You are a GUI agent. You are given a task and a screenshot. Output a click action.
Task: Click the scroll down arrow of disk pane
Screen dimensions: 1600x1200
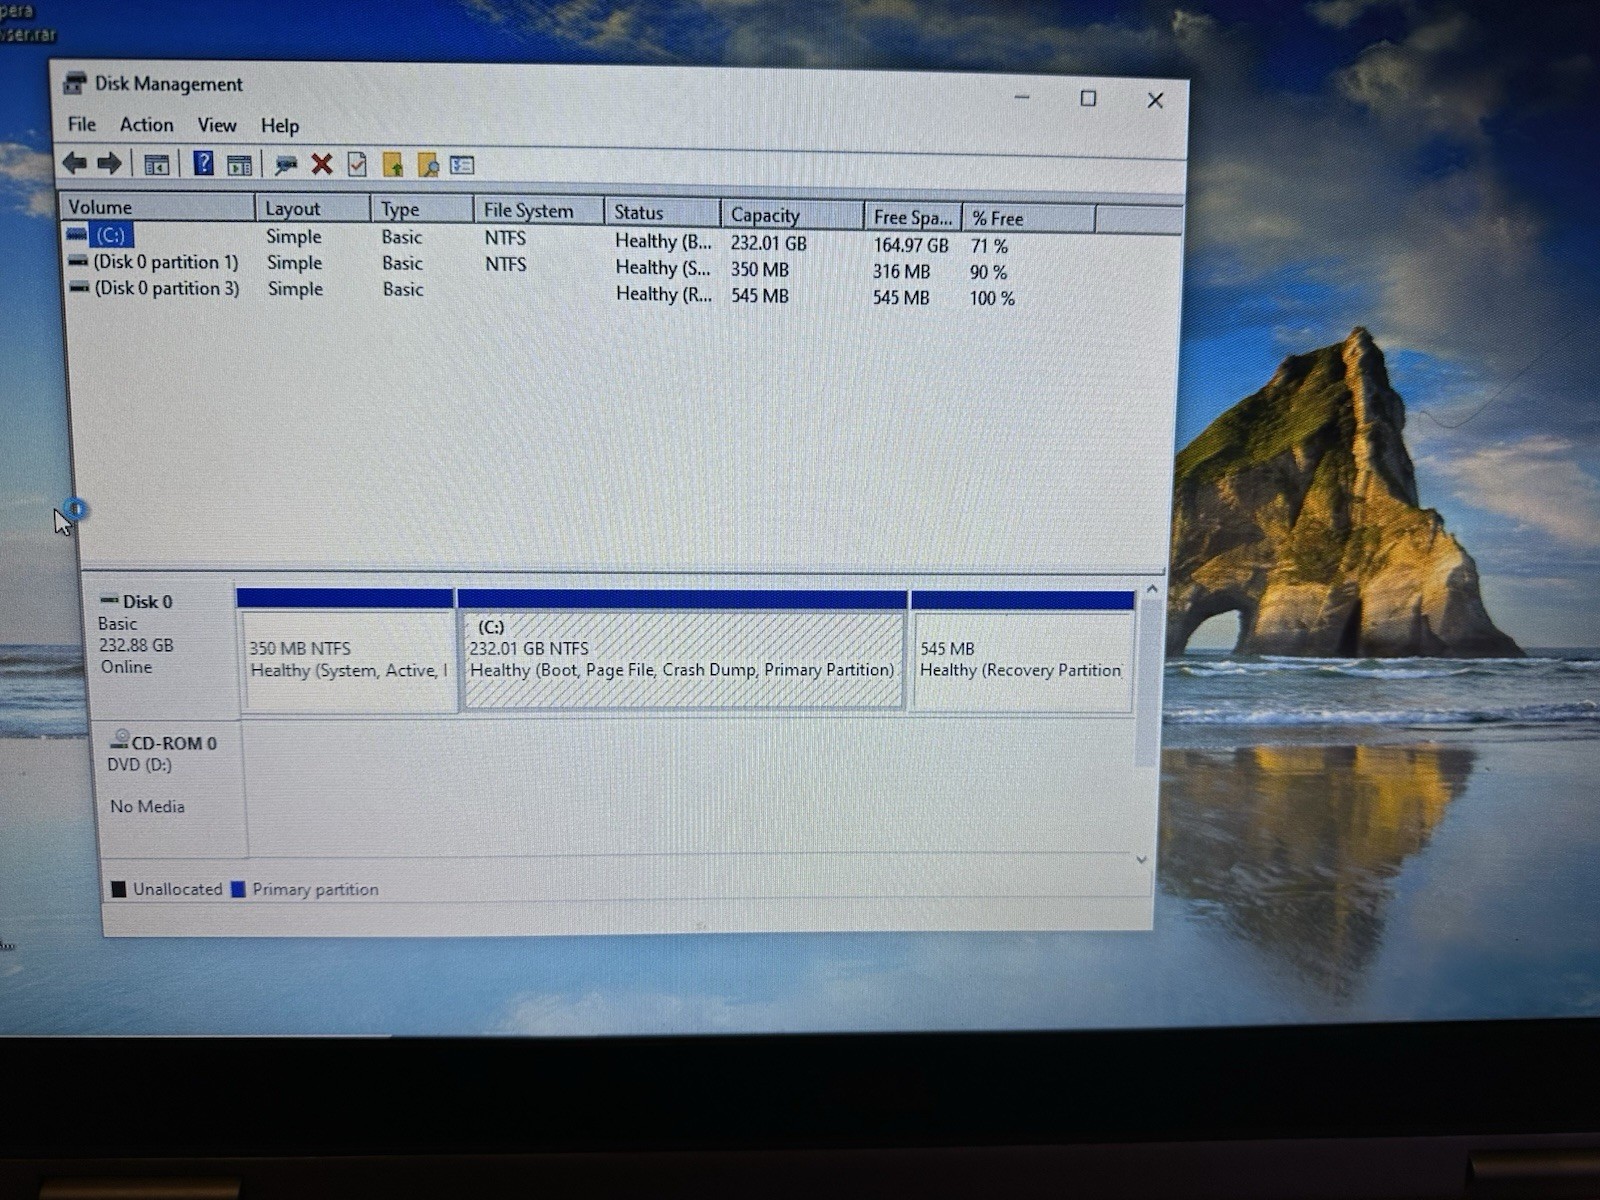click(1142, 860)
